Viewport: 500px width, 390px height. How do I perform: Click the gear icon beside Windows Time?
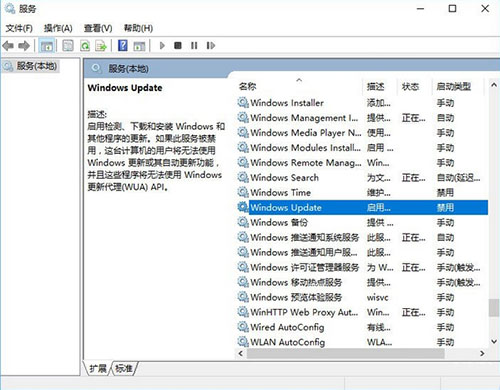[243, 192]
